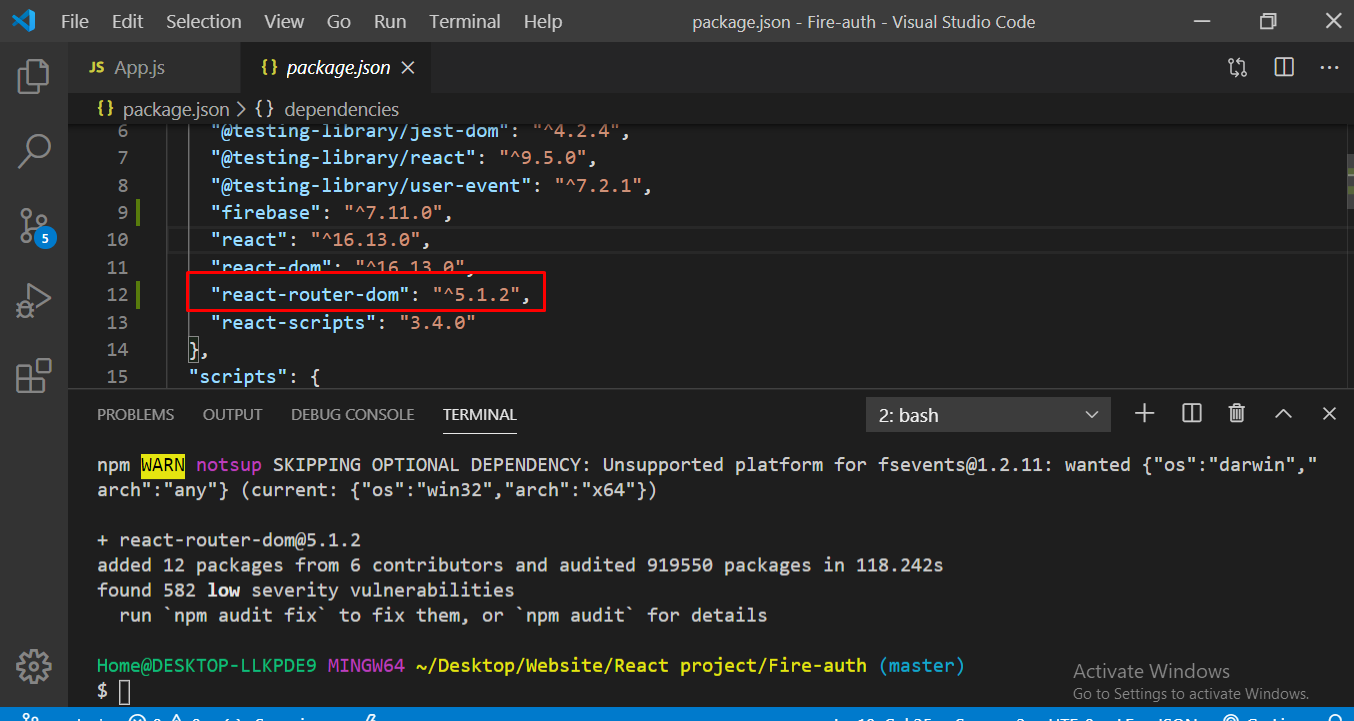1354x721 pixels.
Task: Switch to the OUTPUT panel tab
Action: [x=232, y=414]
